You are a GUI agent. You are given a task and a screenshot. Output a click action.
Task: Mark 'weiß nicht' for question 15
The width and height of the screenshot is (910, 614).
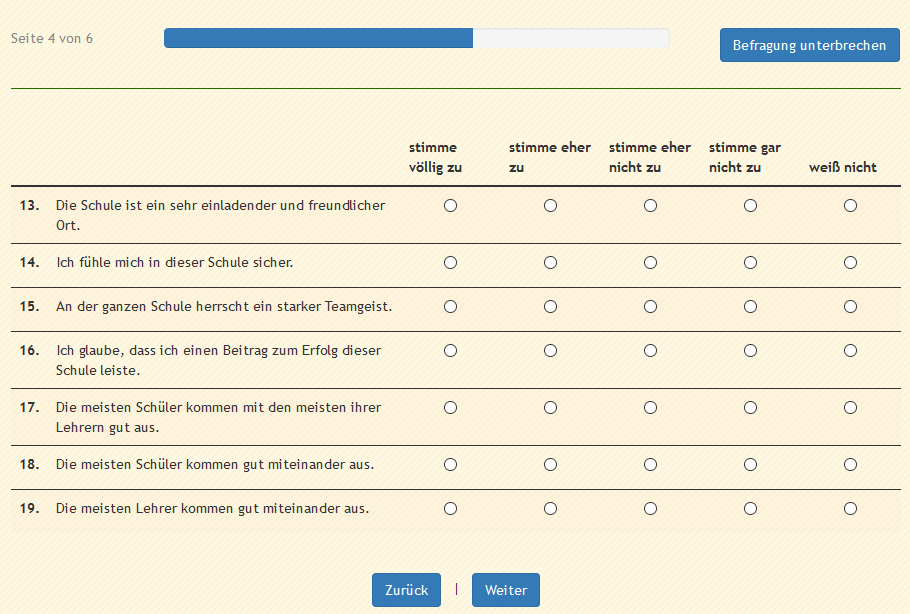(850, 306)
